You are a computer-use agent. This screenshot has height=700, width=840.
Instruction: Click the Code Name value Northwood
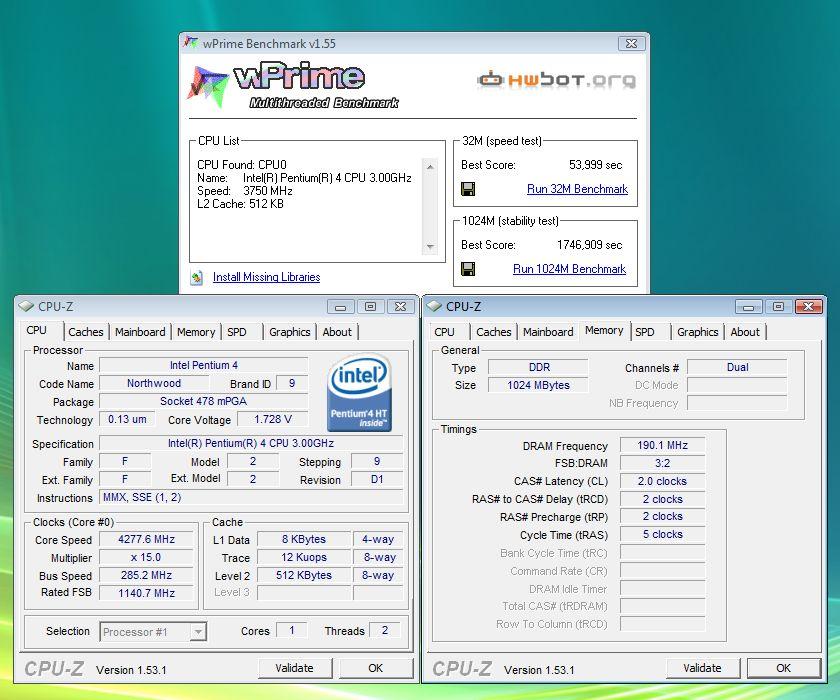[154, 383]
